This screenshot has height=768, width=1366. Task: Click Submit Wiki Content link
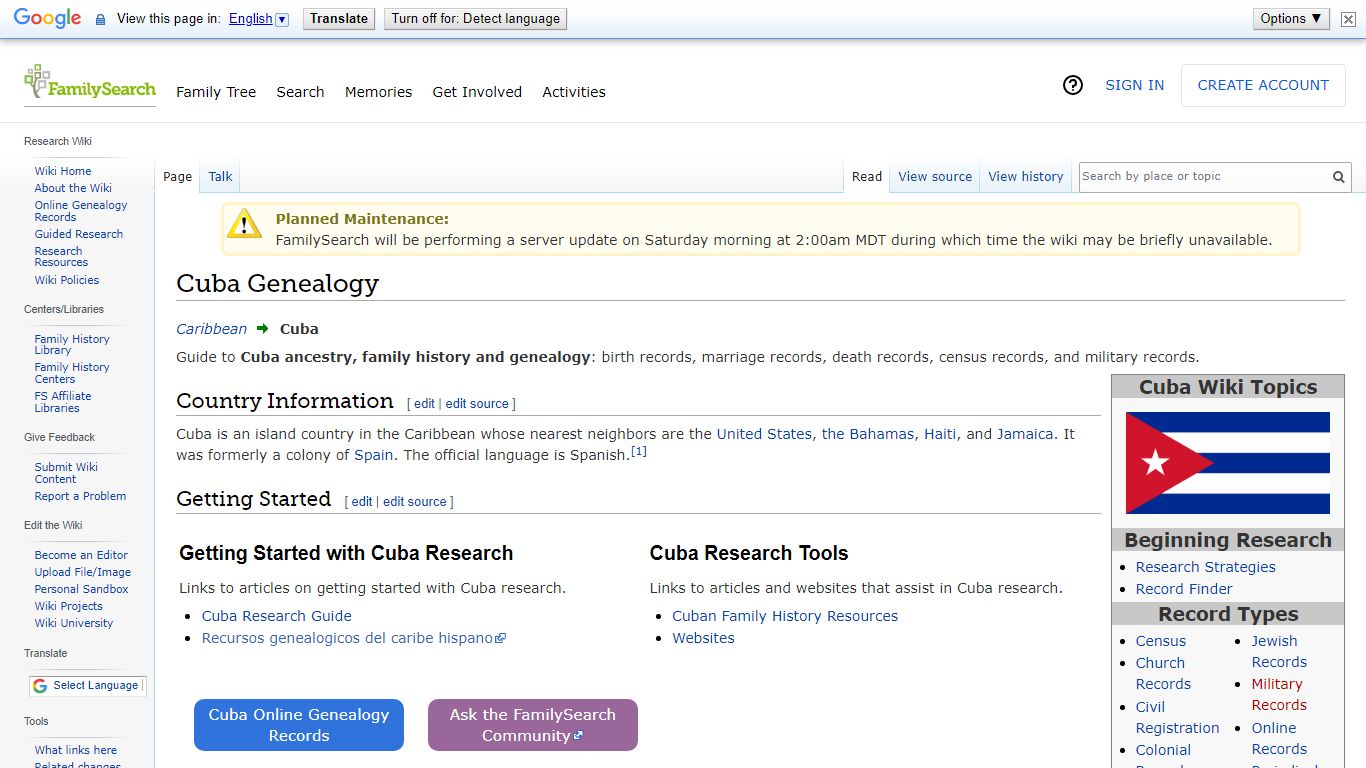[x=66, y=473]
